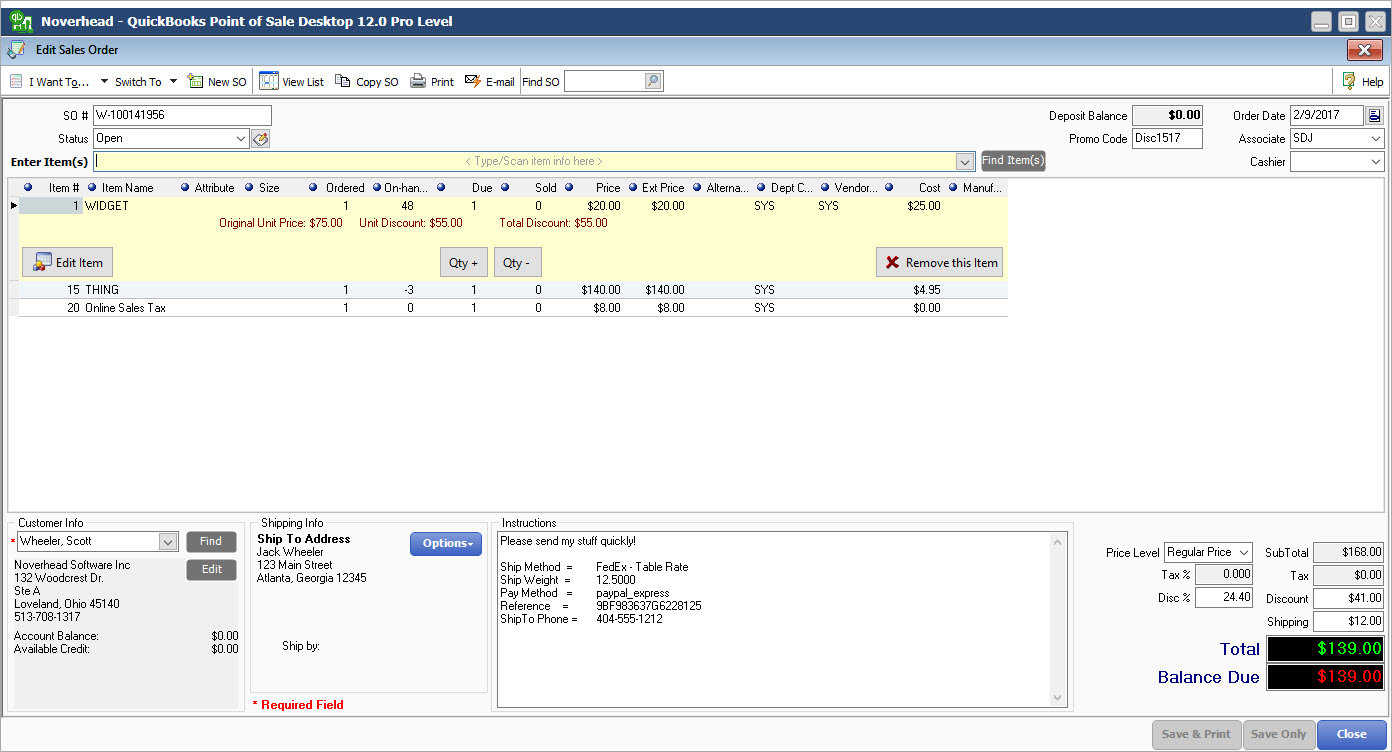Select the WIDGET item row

pos(513,206)
